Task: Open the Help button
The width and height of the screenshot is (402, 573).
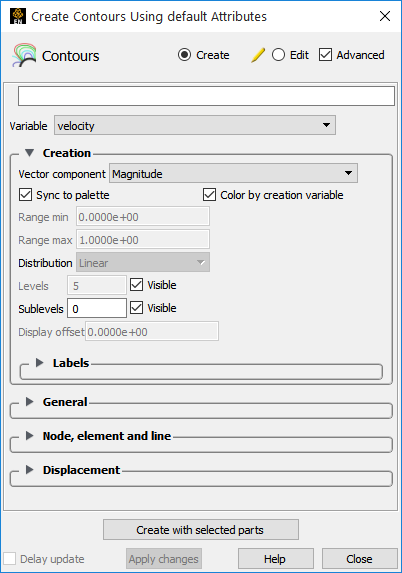Action: click(x=276, y=558)
